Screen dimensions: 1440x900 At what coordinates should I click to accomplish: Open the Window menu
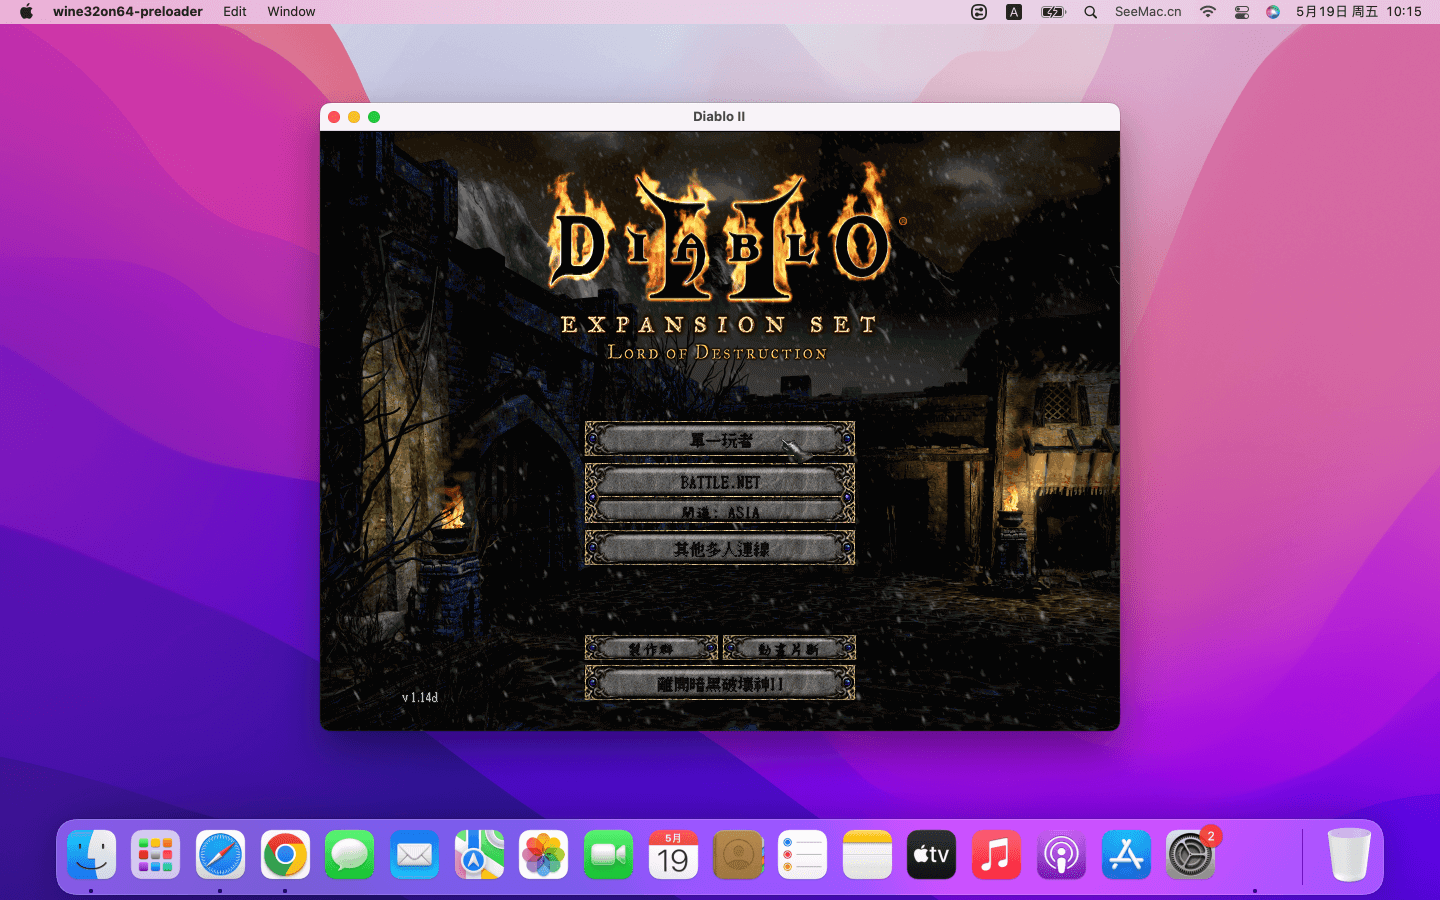291,12
